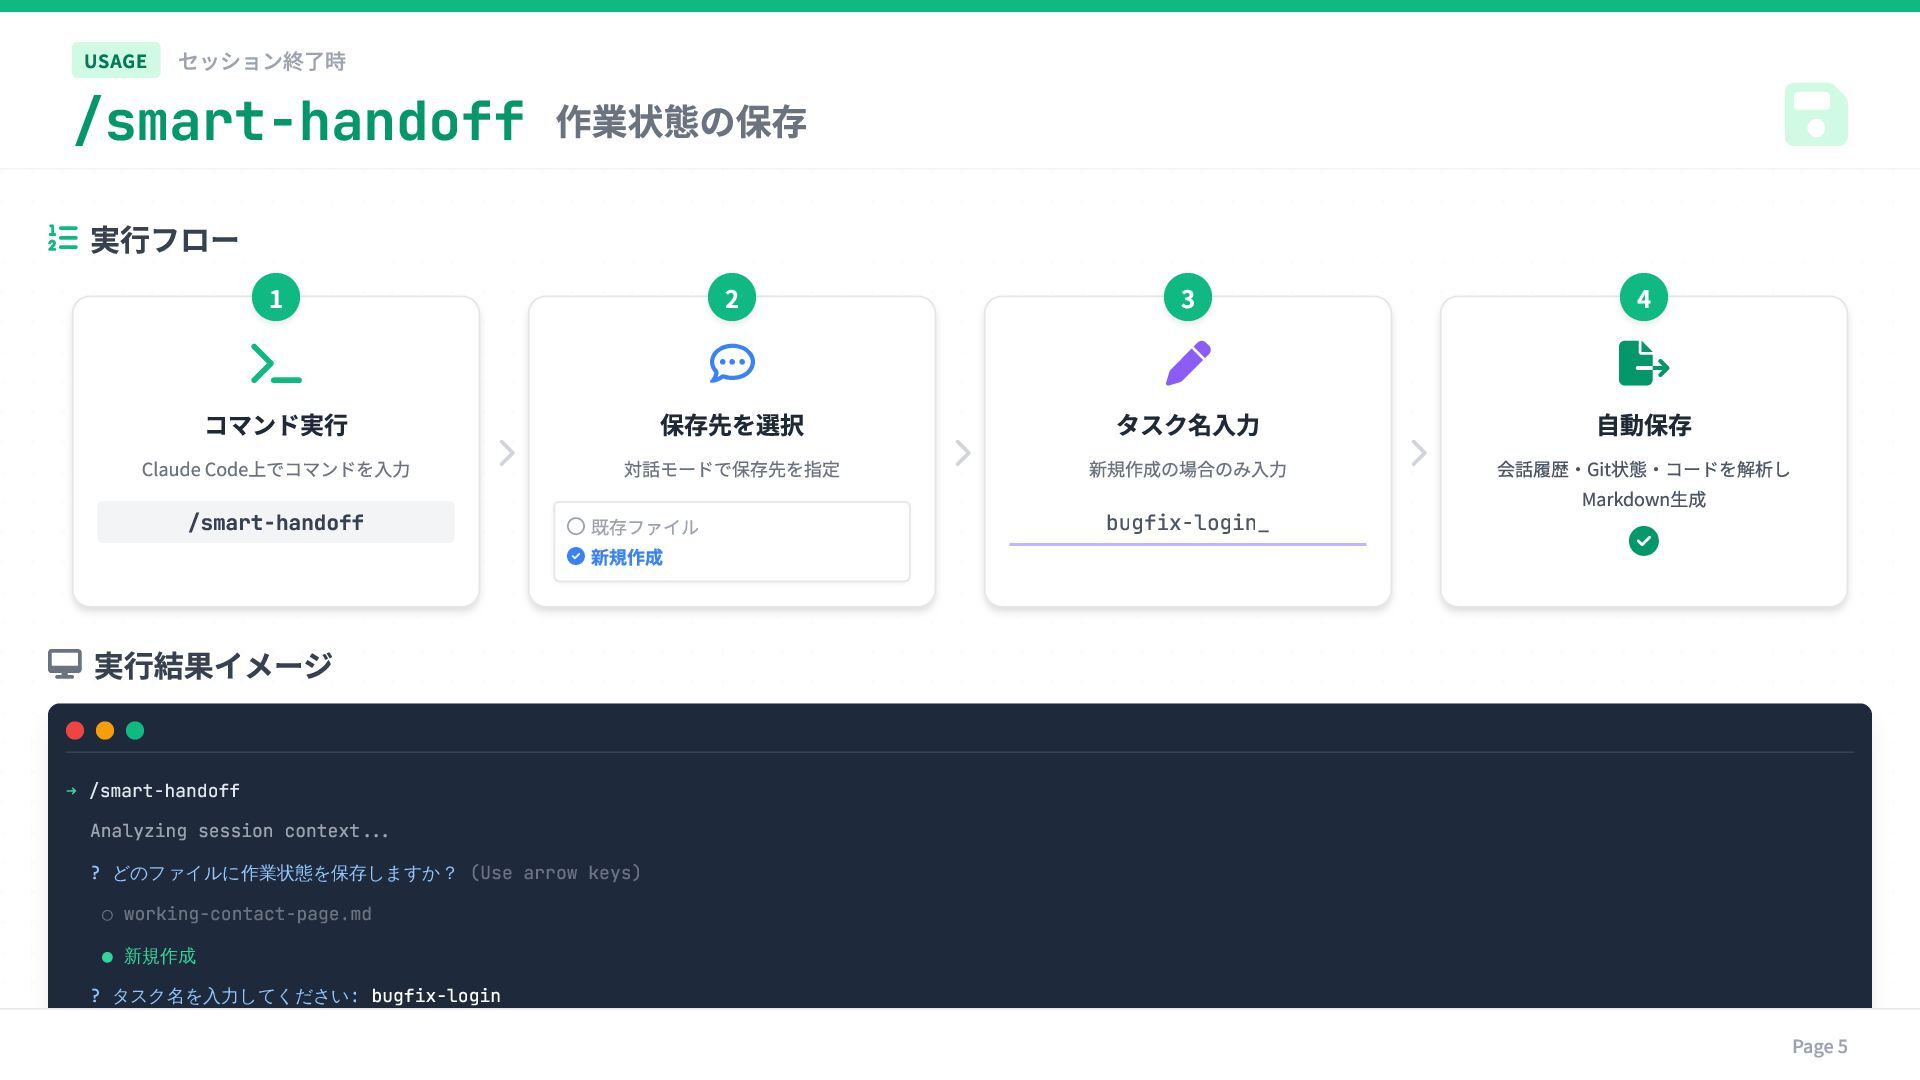This screenshot has height=1080, width=1920.
Task: Click the chevron arrow between steps 3 and 4
Action: pyautogui.click(x=1418, y=453)
